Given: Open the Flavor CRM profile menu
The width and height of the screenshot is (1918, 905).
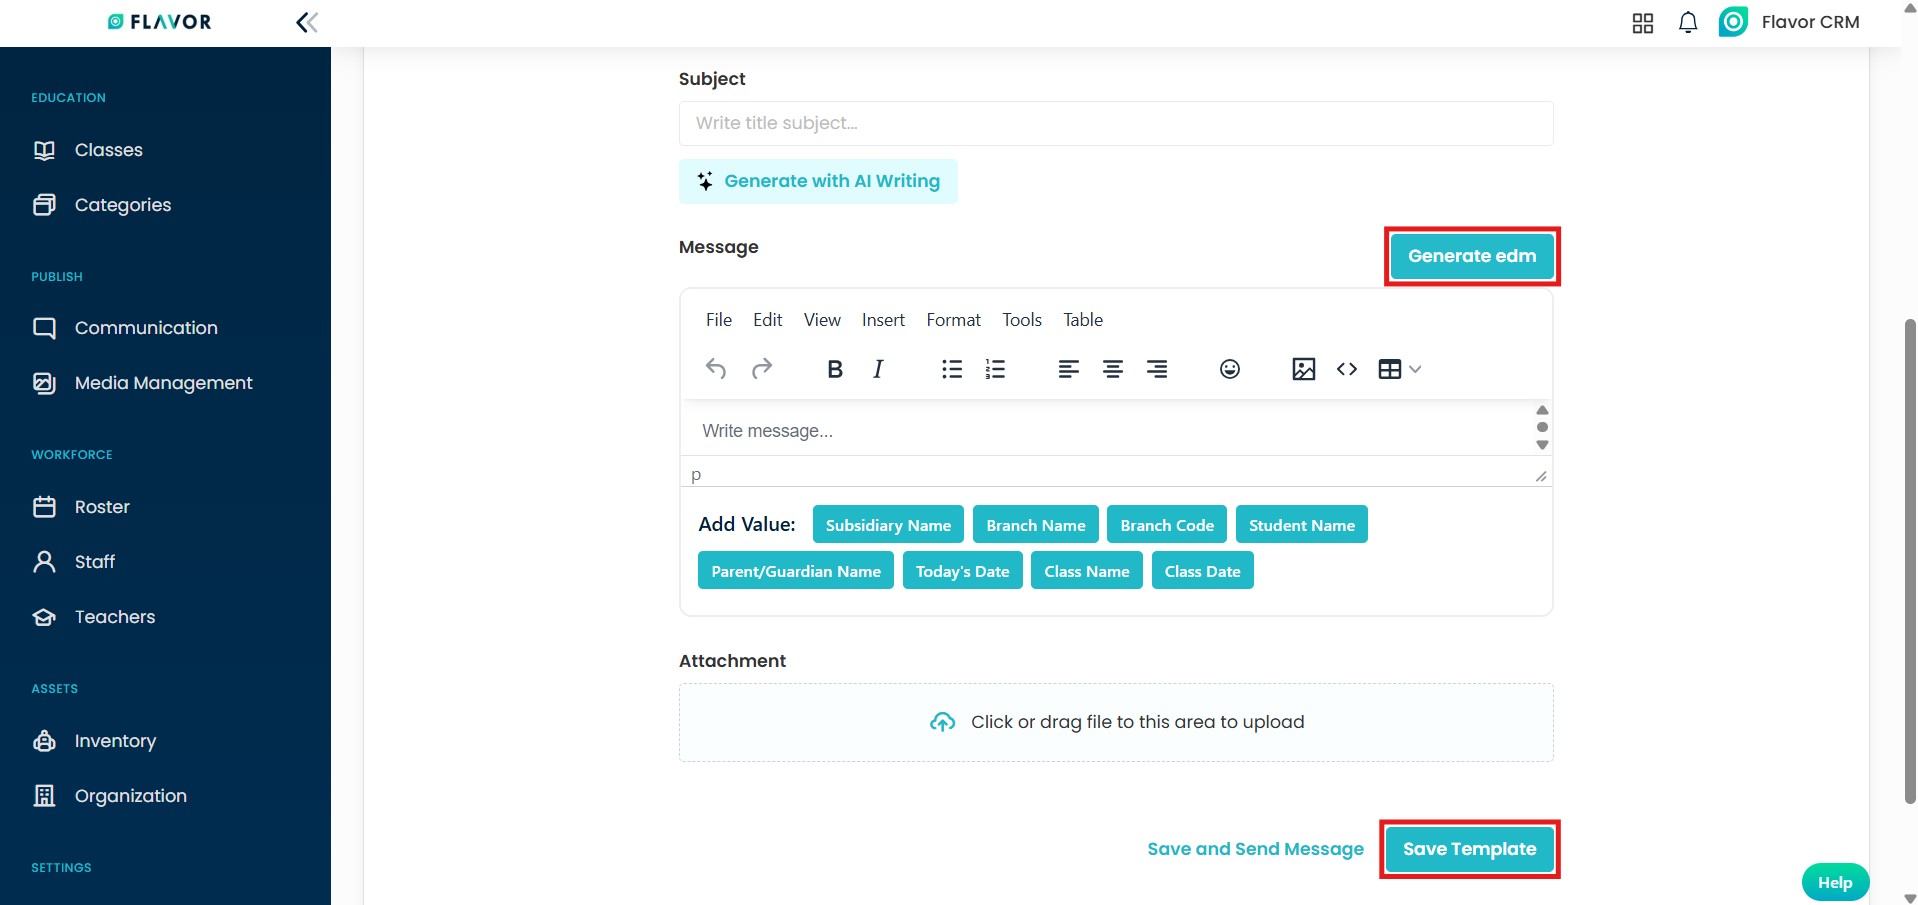Looking at the screenshot, I should (x=1789, y=22).
